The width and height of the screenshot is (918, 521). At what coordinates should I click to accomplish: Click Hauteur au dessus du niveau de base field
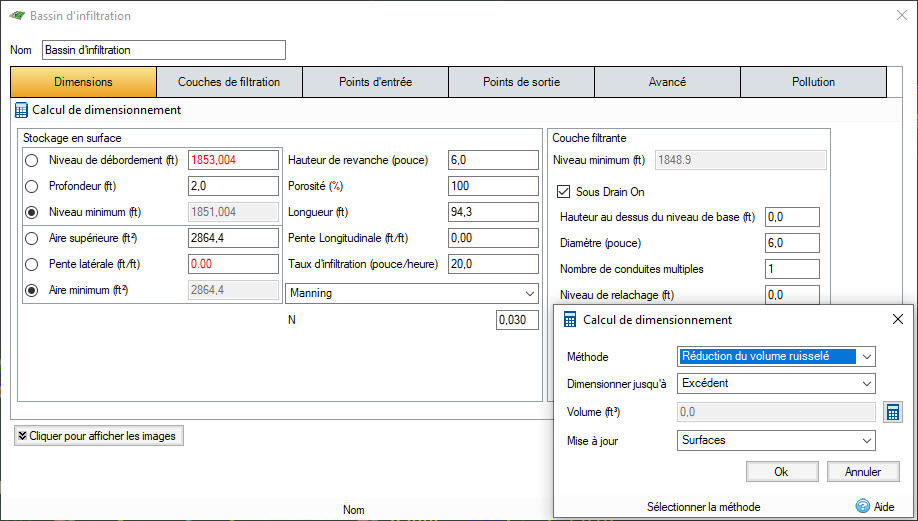coord(792,217)
